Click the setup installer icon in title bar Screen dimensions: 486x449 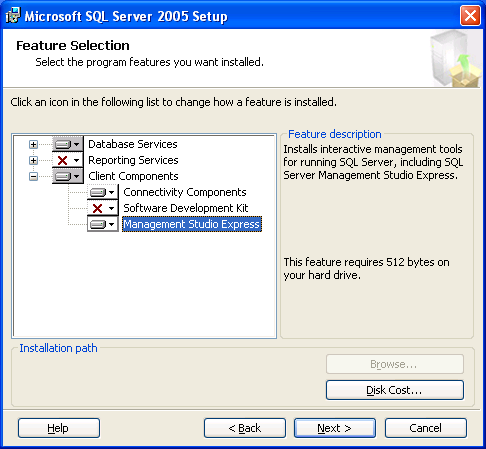(x=13, y=15)
